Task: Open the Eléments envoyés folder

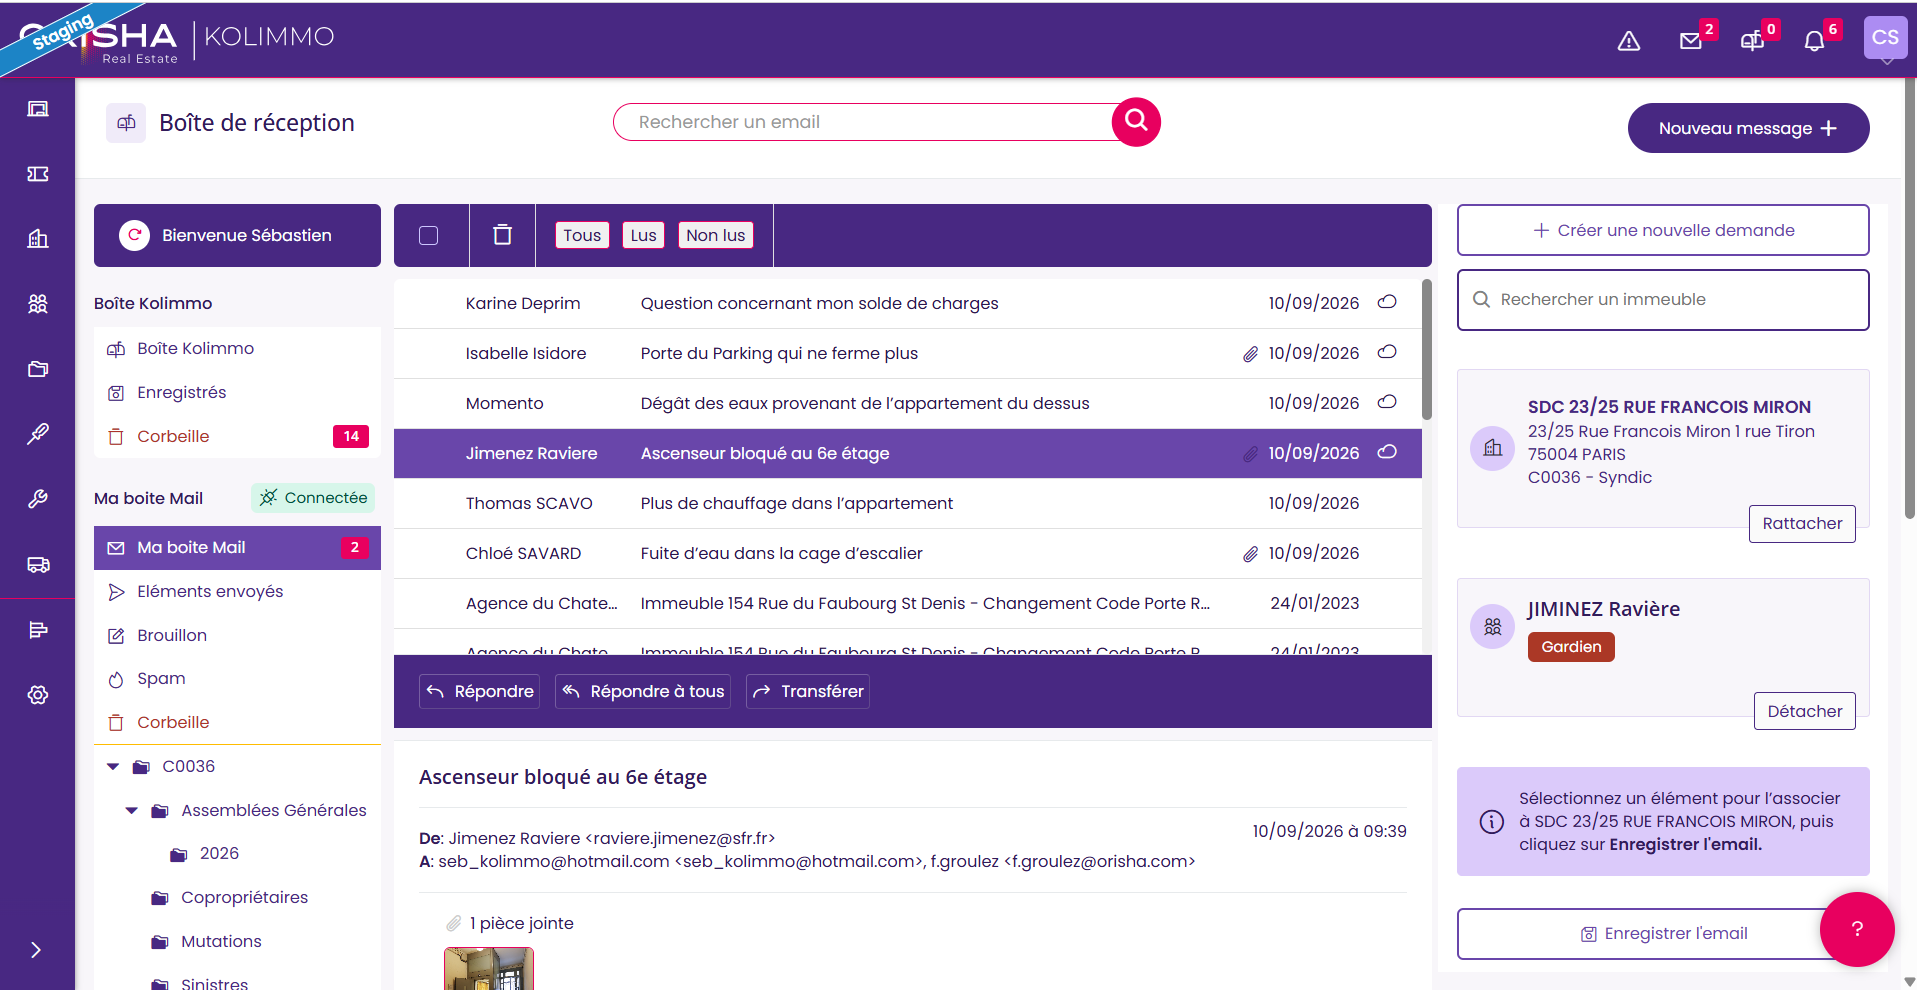Action: click(x=237, y=592)
